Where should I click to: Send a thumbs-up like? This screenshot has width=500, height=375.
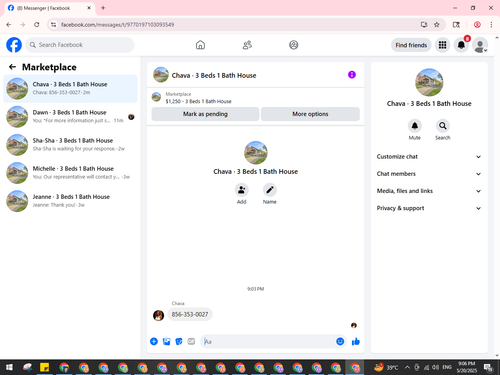click(356, 341)
